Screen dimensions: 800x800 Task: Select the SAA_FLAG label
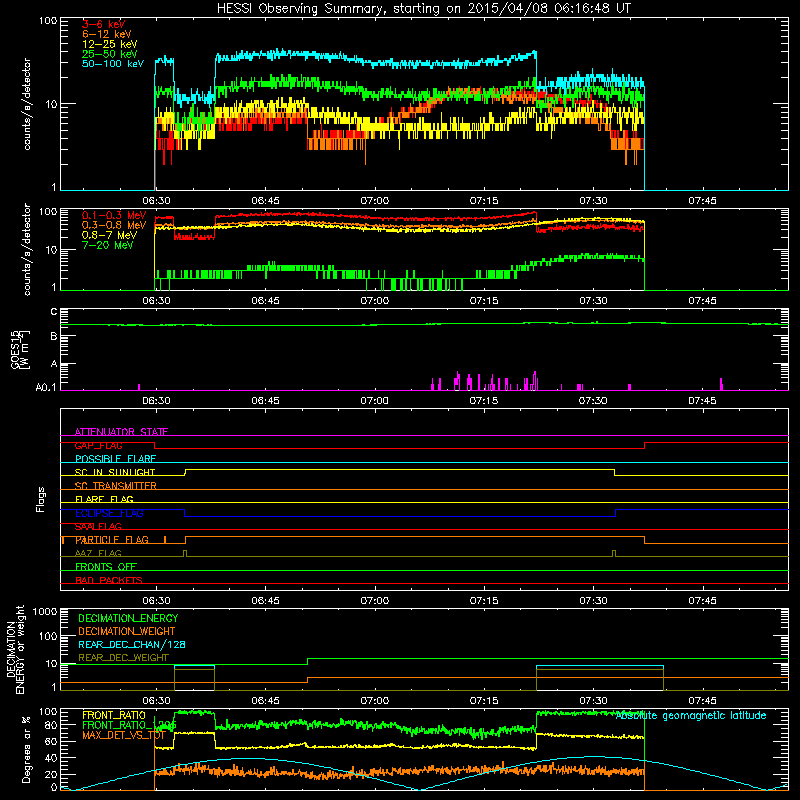coord(98,526)
